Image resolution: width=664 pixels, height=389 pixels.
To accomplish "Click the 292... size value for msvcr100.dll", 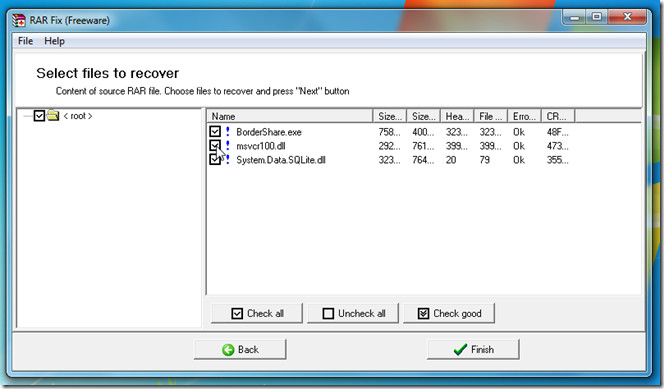I will point(389,146).
